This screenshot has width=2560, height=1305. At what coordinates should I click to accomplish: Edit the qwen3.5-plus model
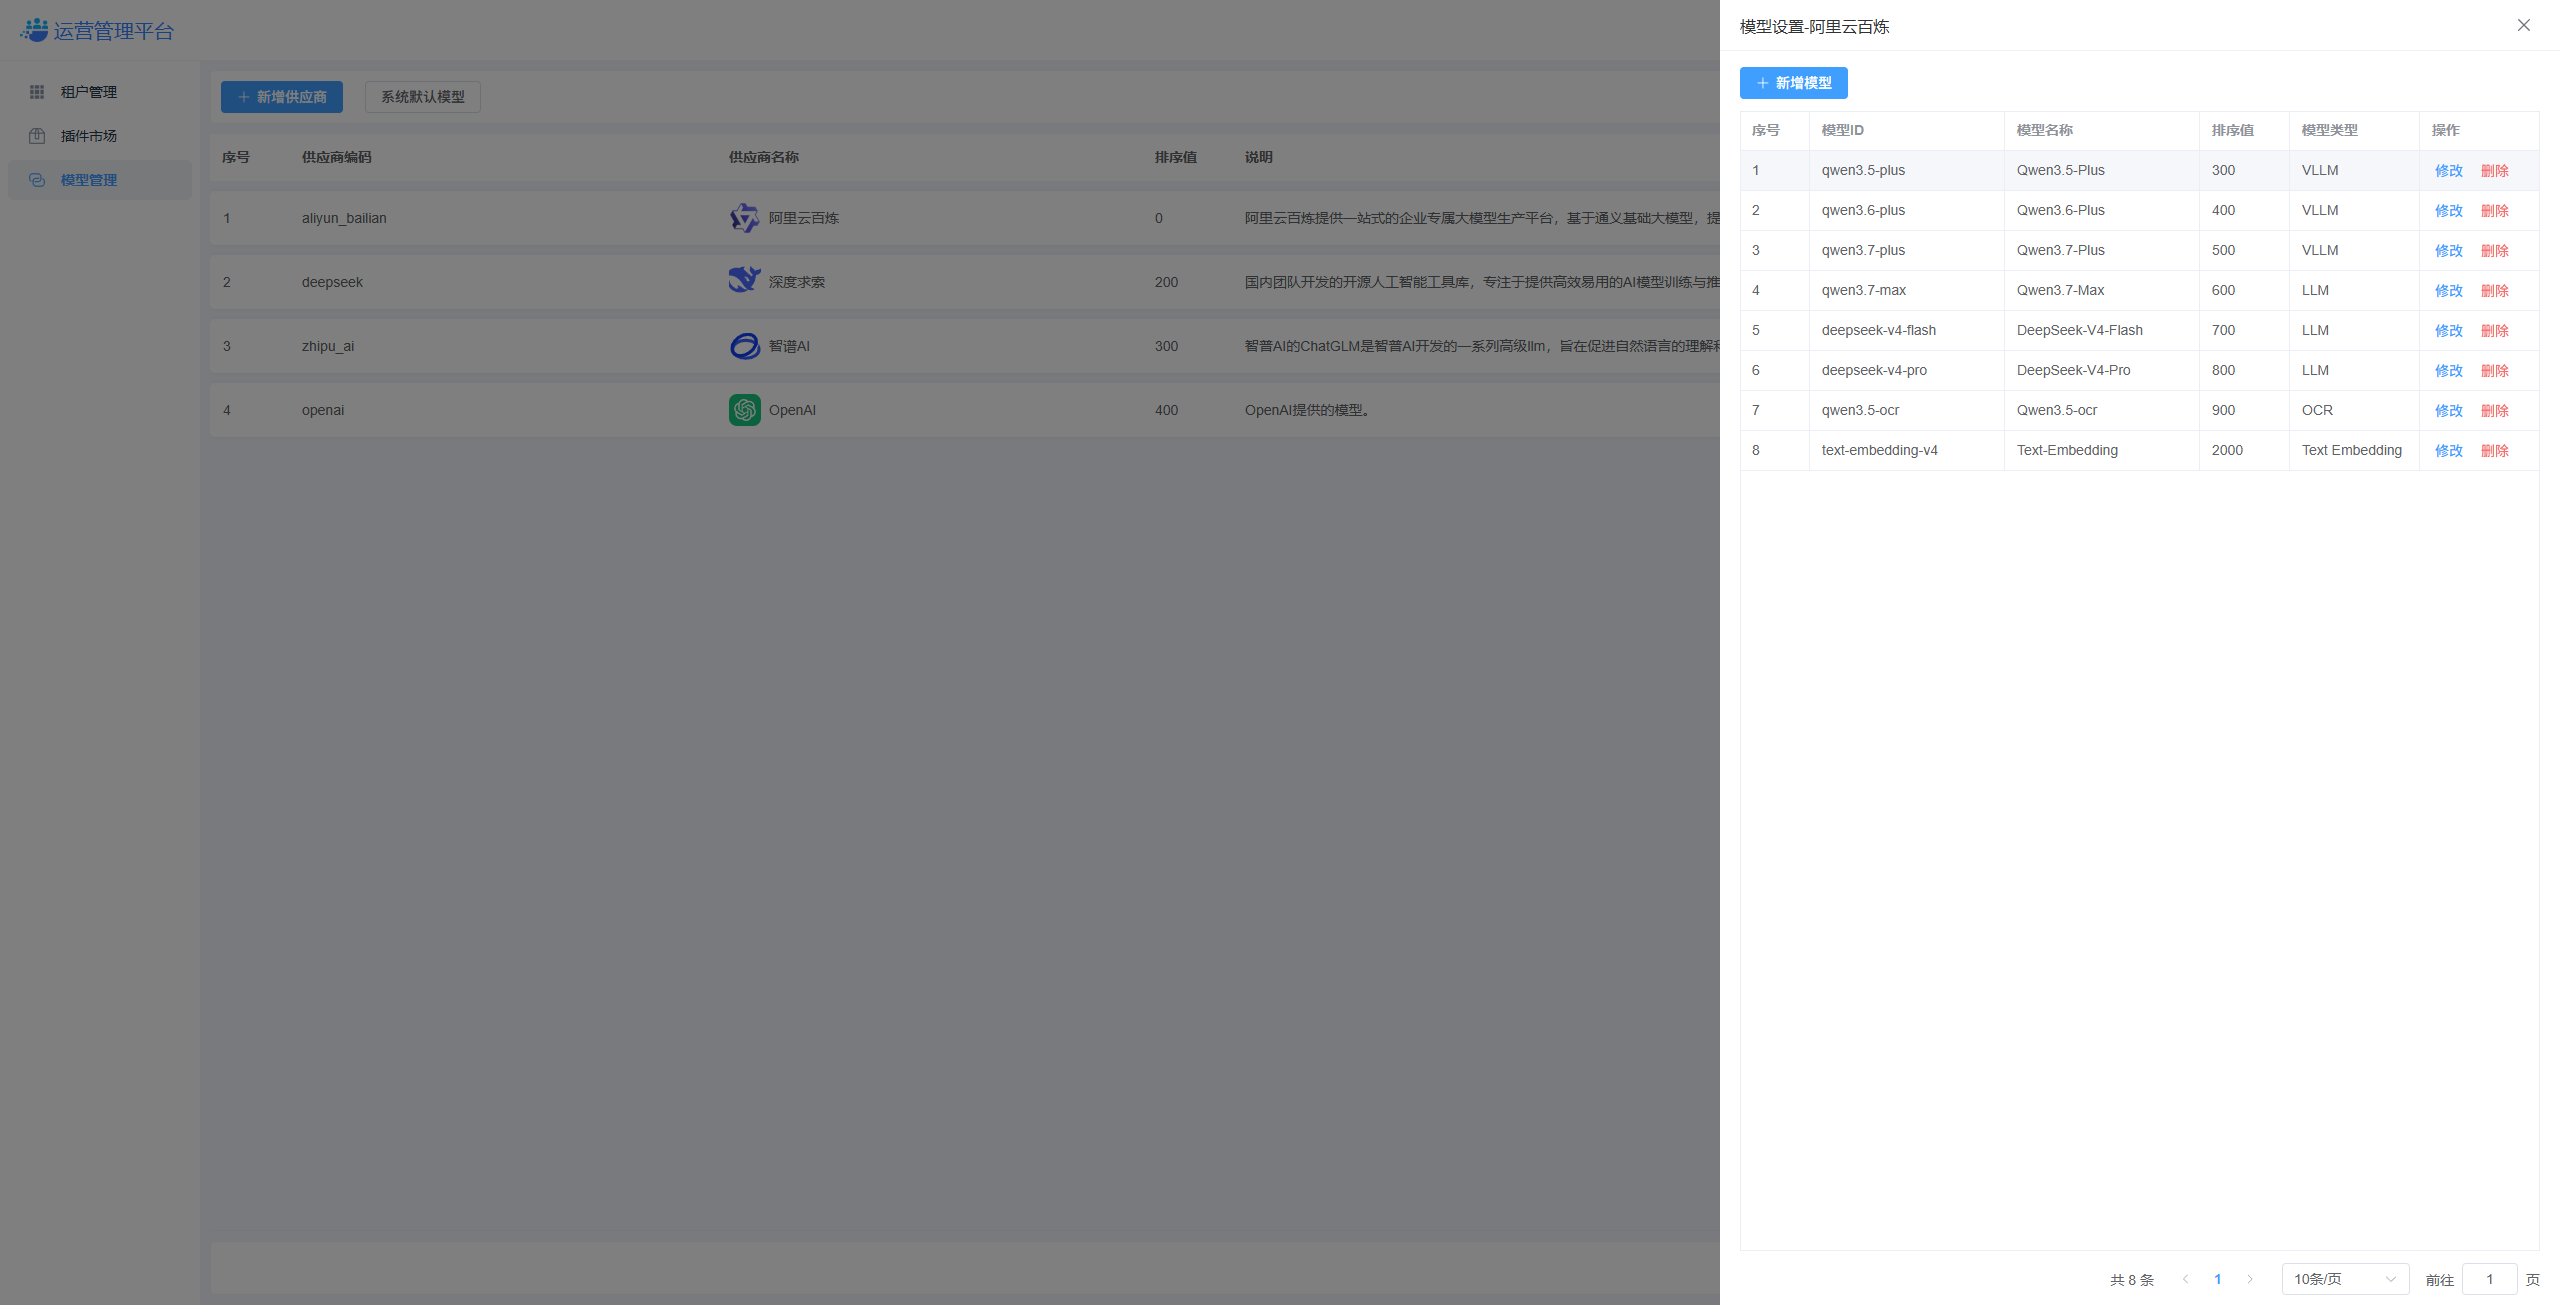coord(2448,171)
